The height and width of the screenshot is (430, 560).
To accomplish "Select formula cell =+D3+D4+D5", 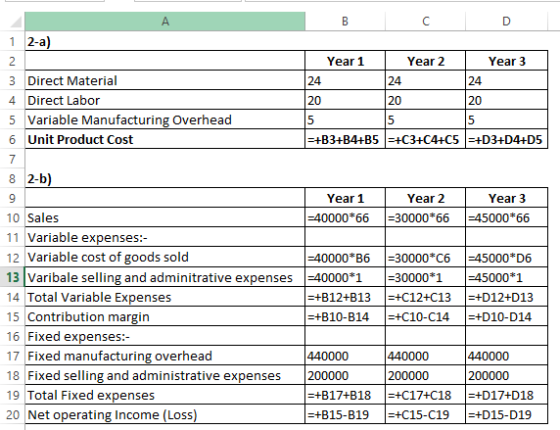I will click(x=506, y=139).
